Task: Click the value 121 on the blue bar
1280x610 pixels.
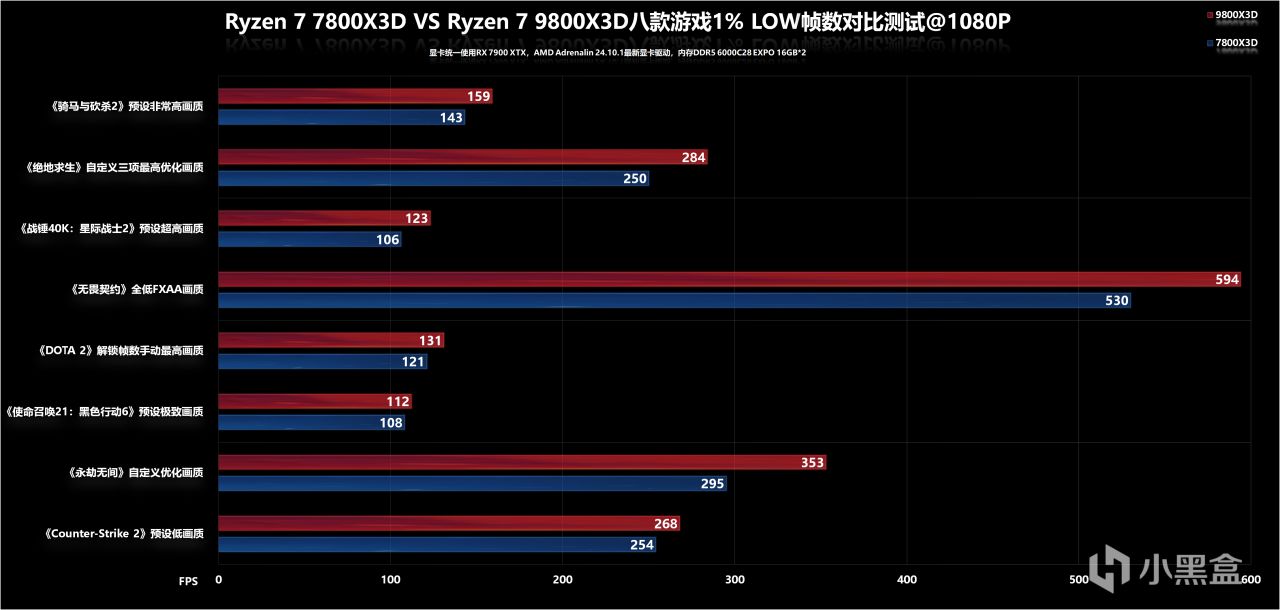Action: 413,362
